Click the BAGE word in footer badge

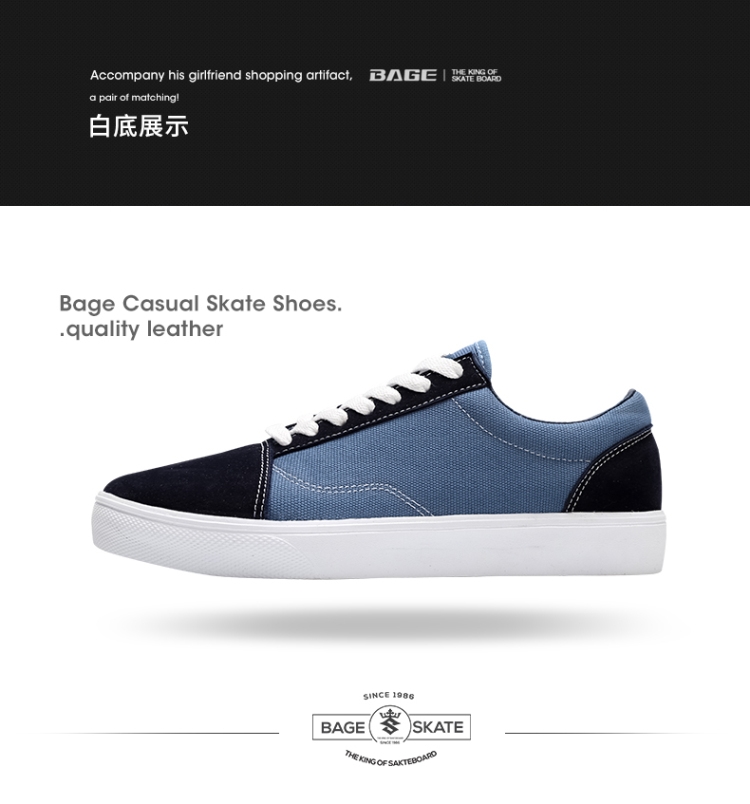pos(342,727)
